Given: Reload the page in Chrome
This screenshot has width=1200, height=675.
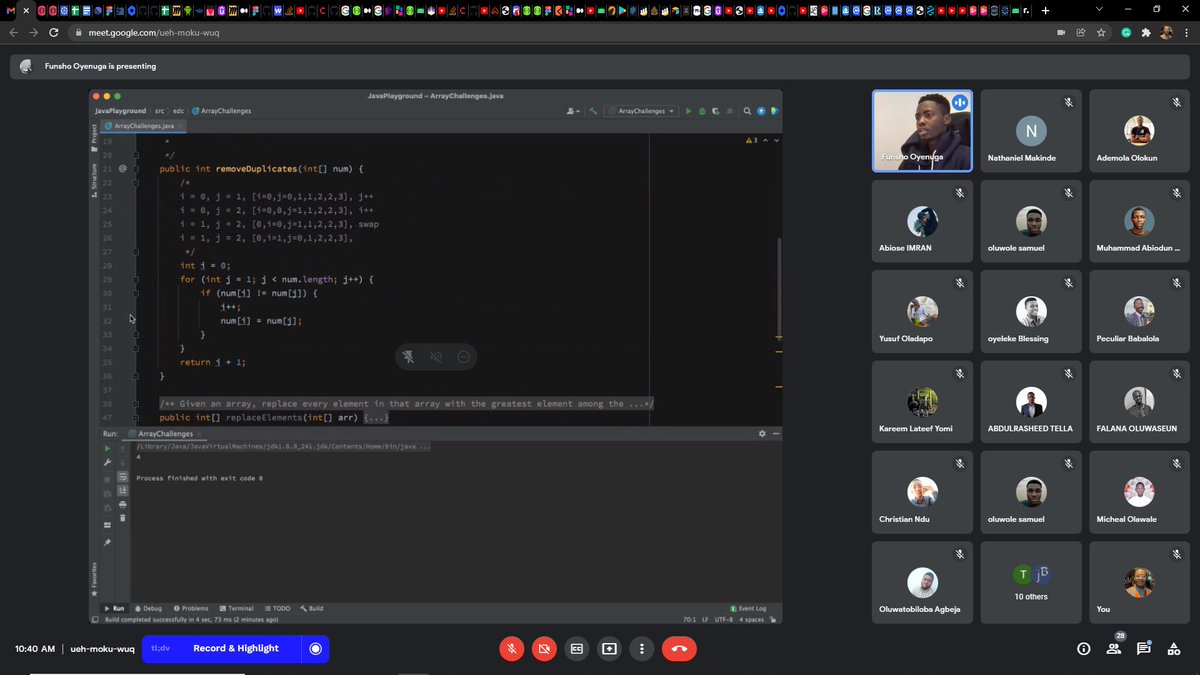Looking at the screenshot, I should tap(54, 32).
